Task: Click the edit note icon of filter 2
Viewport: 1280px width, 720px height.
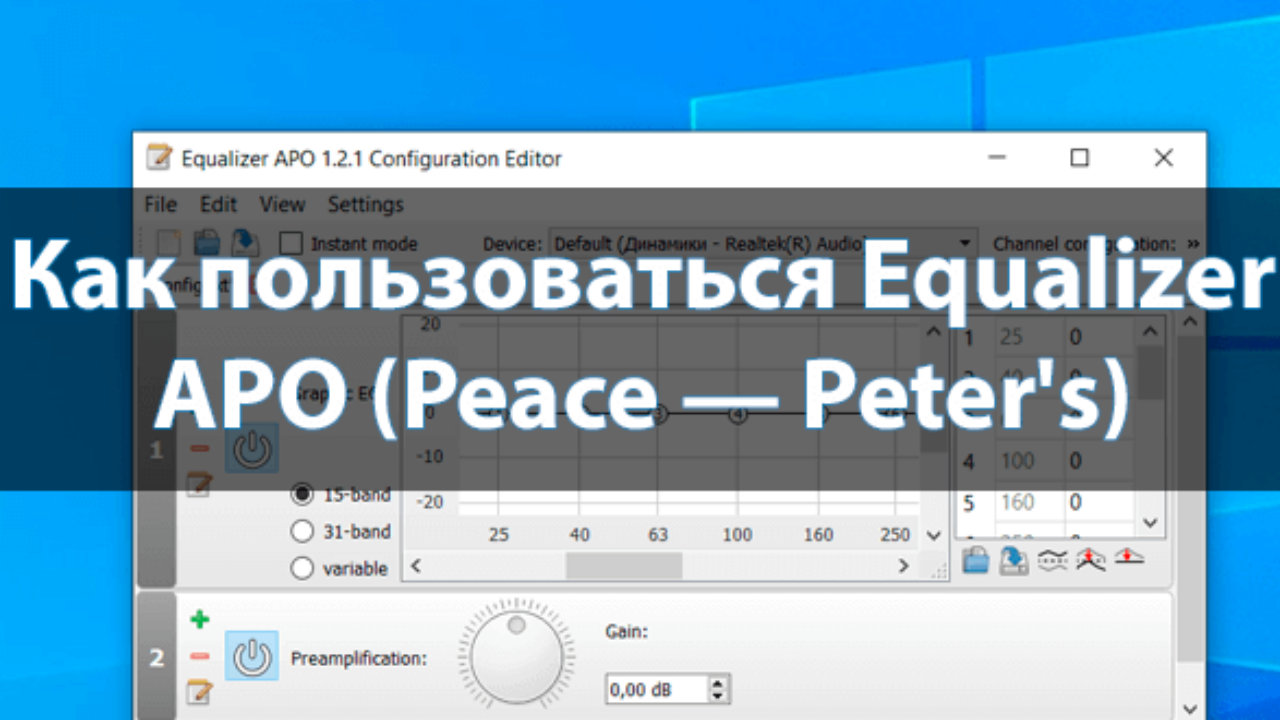Action: (x=200, y=691)
